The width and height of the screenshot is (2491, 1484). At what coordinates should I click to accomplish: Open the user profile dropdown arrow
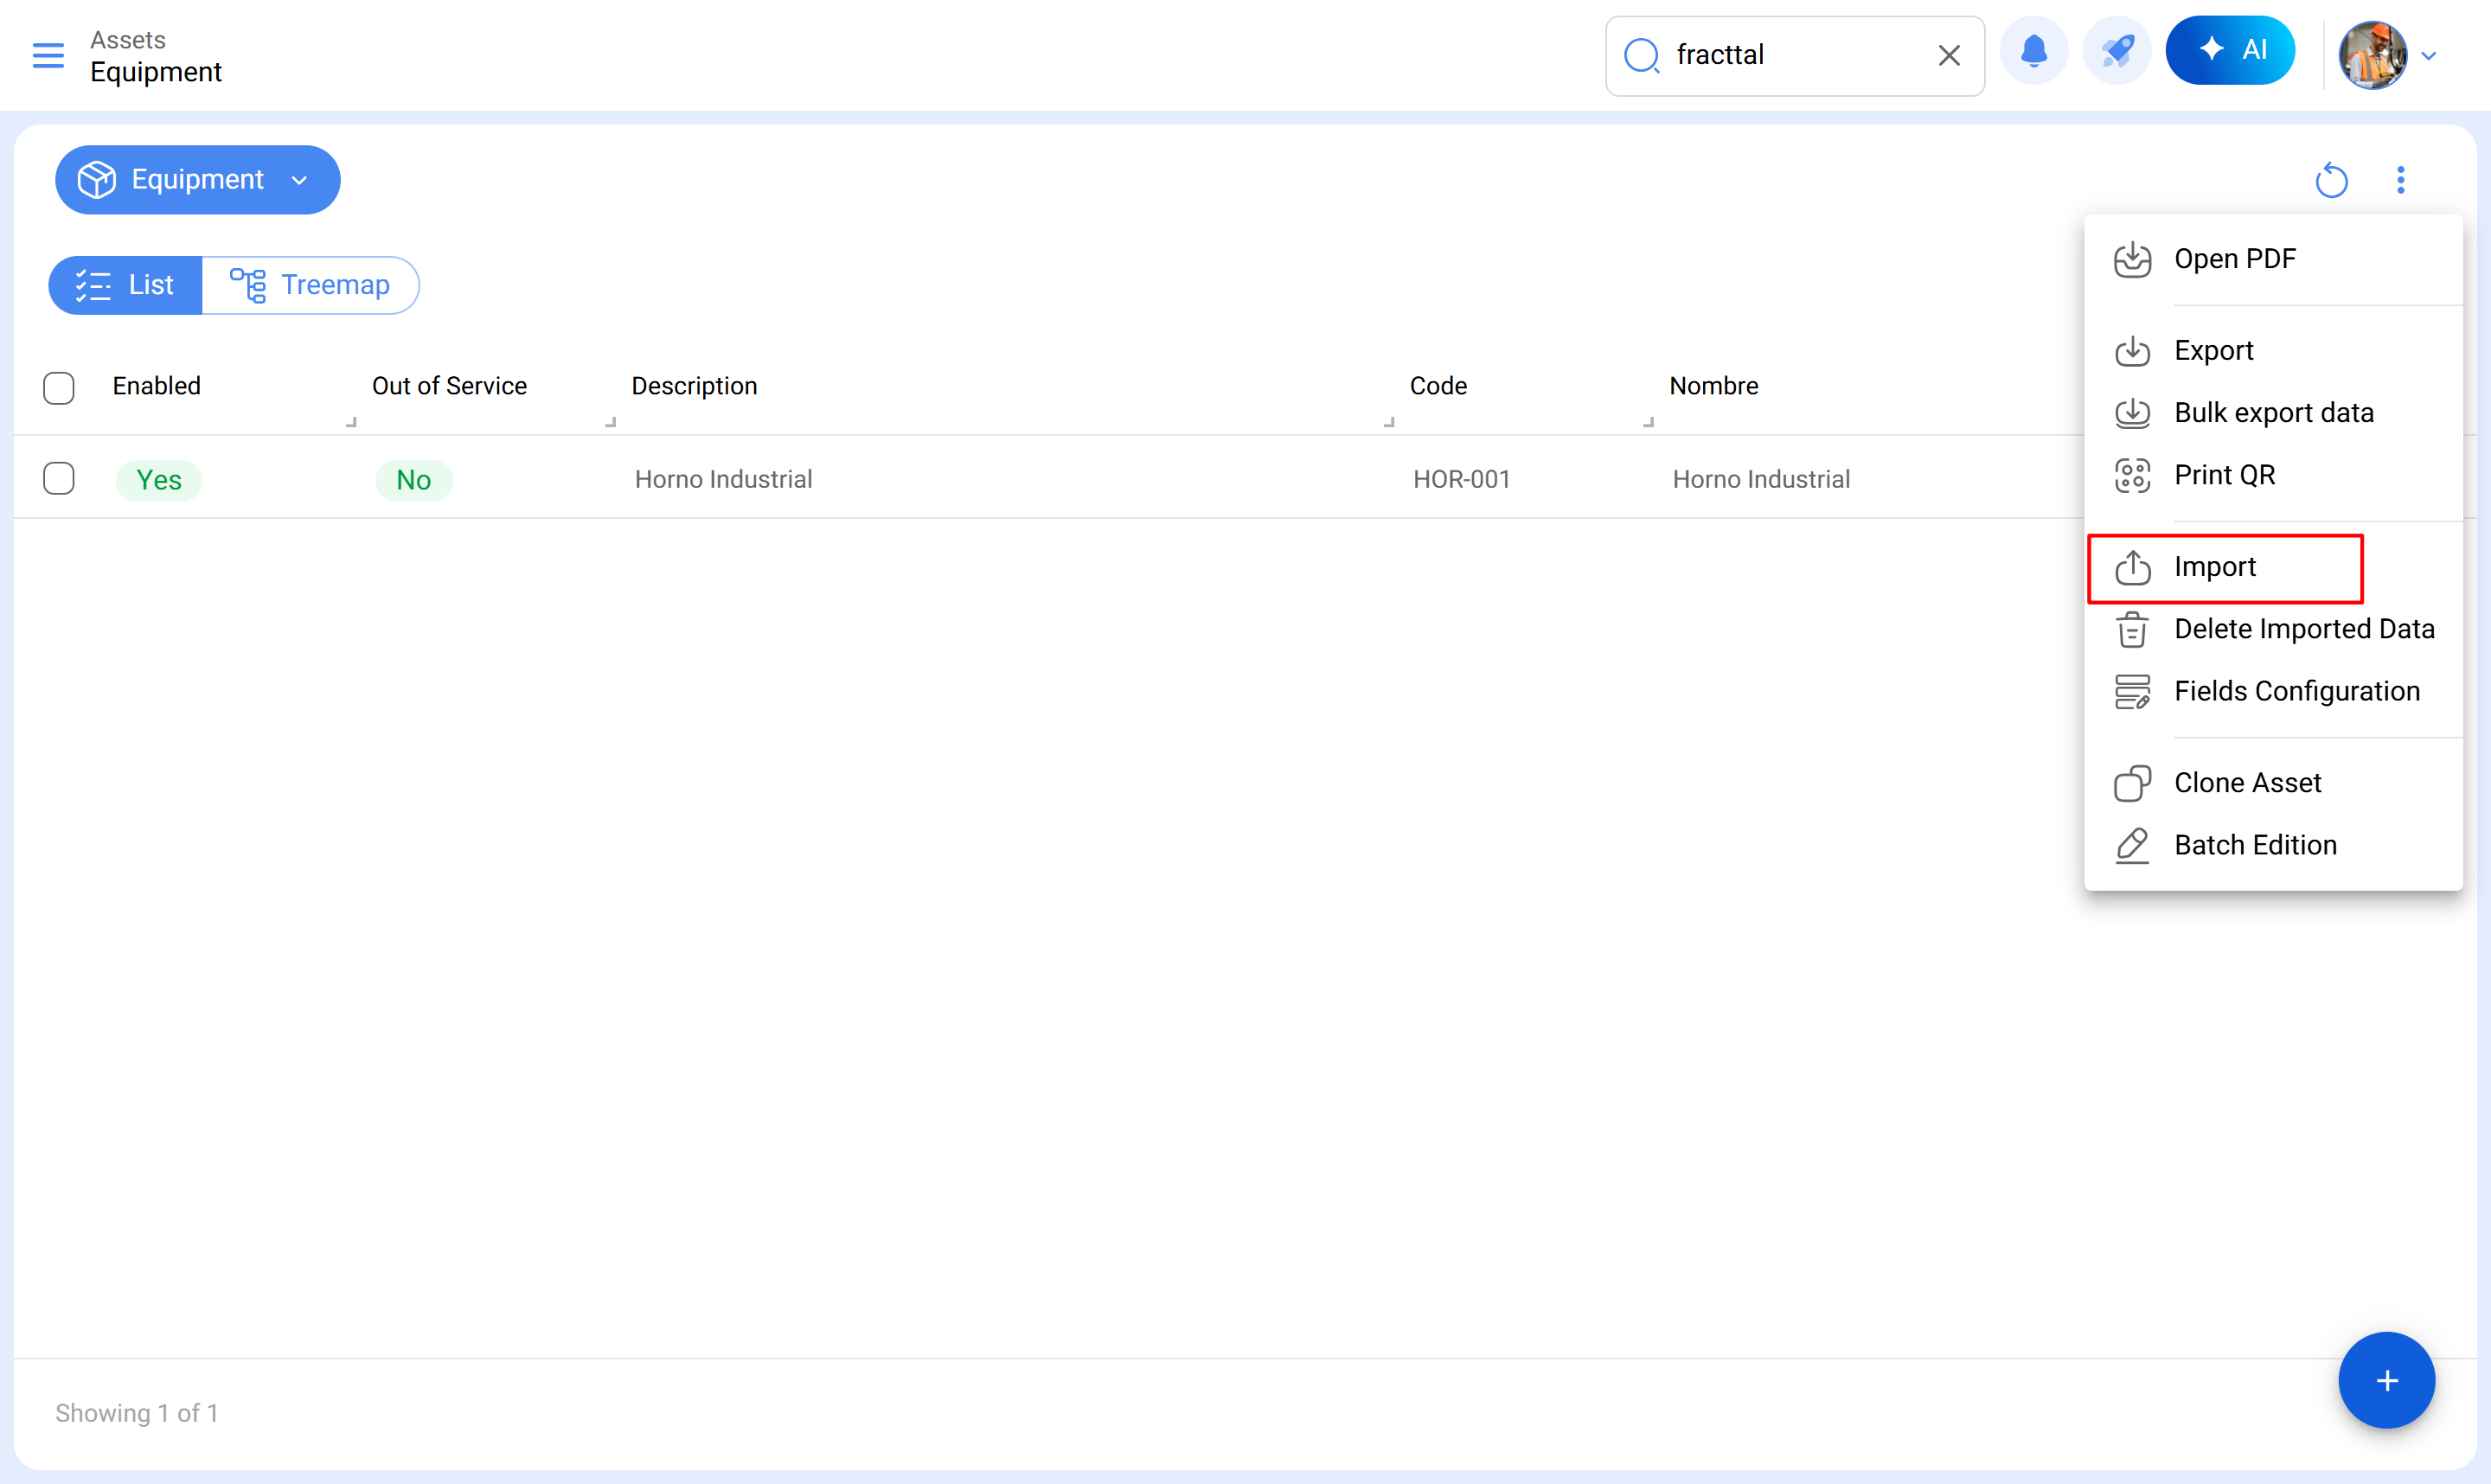point(2429,56)
